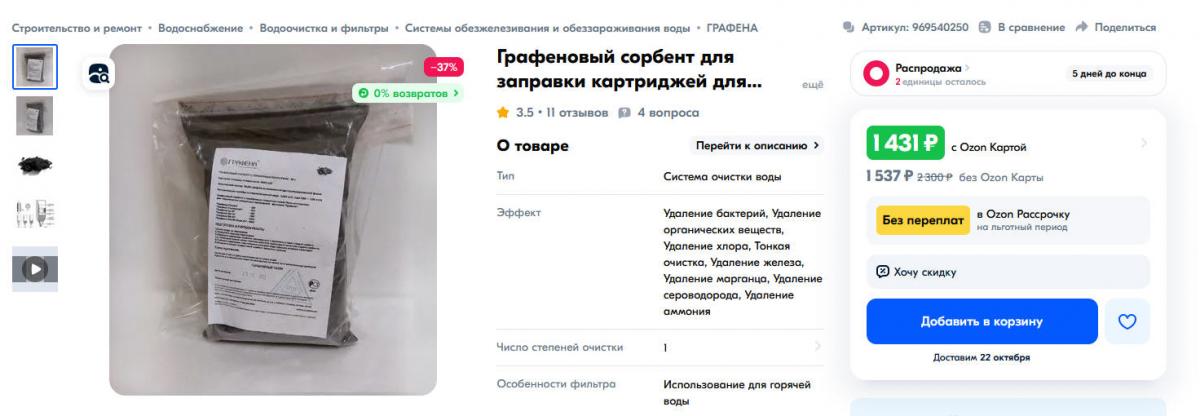Click the 'Хочу скидку' discount icon
The width and height of the screenshot is (1200, 416).
click(882, 271)
